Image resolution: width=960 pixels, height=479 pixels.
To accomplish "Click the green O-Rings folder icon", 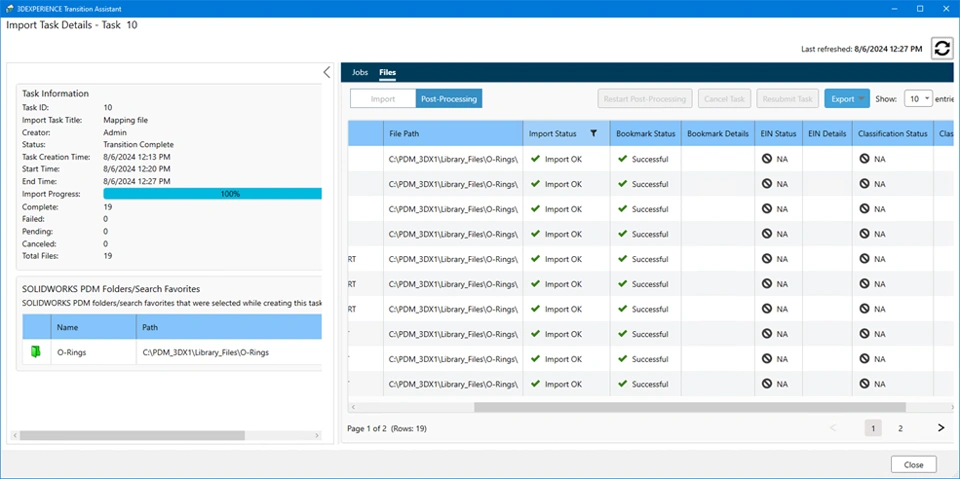I will (36, 352).
